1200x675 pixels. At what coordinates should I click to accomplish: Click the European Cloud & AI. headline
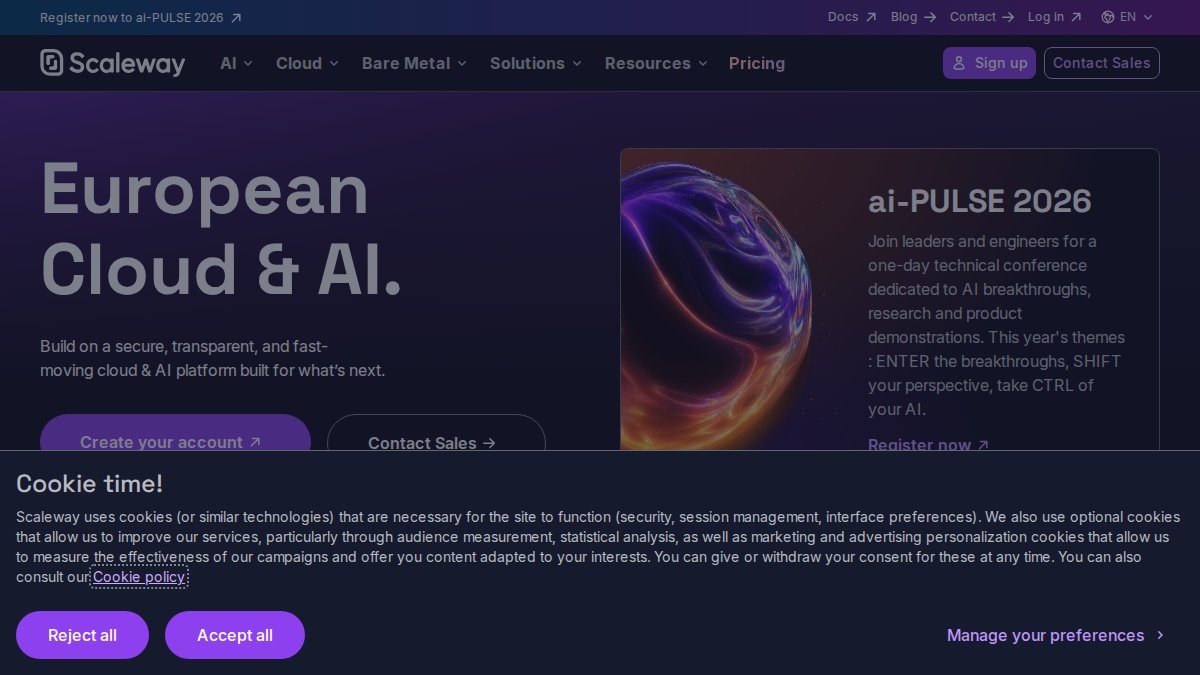[221, 229]
